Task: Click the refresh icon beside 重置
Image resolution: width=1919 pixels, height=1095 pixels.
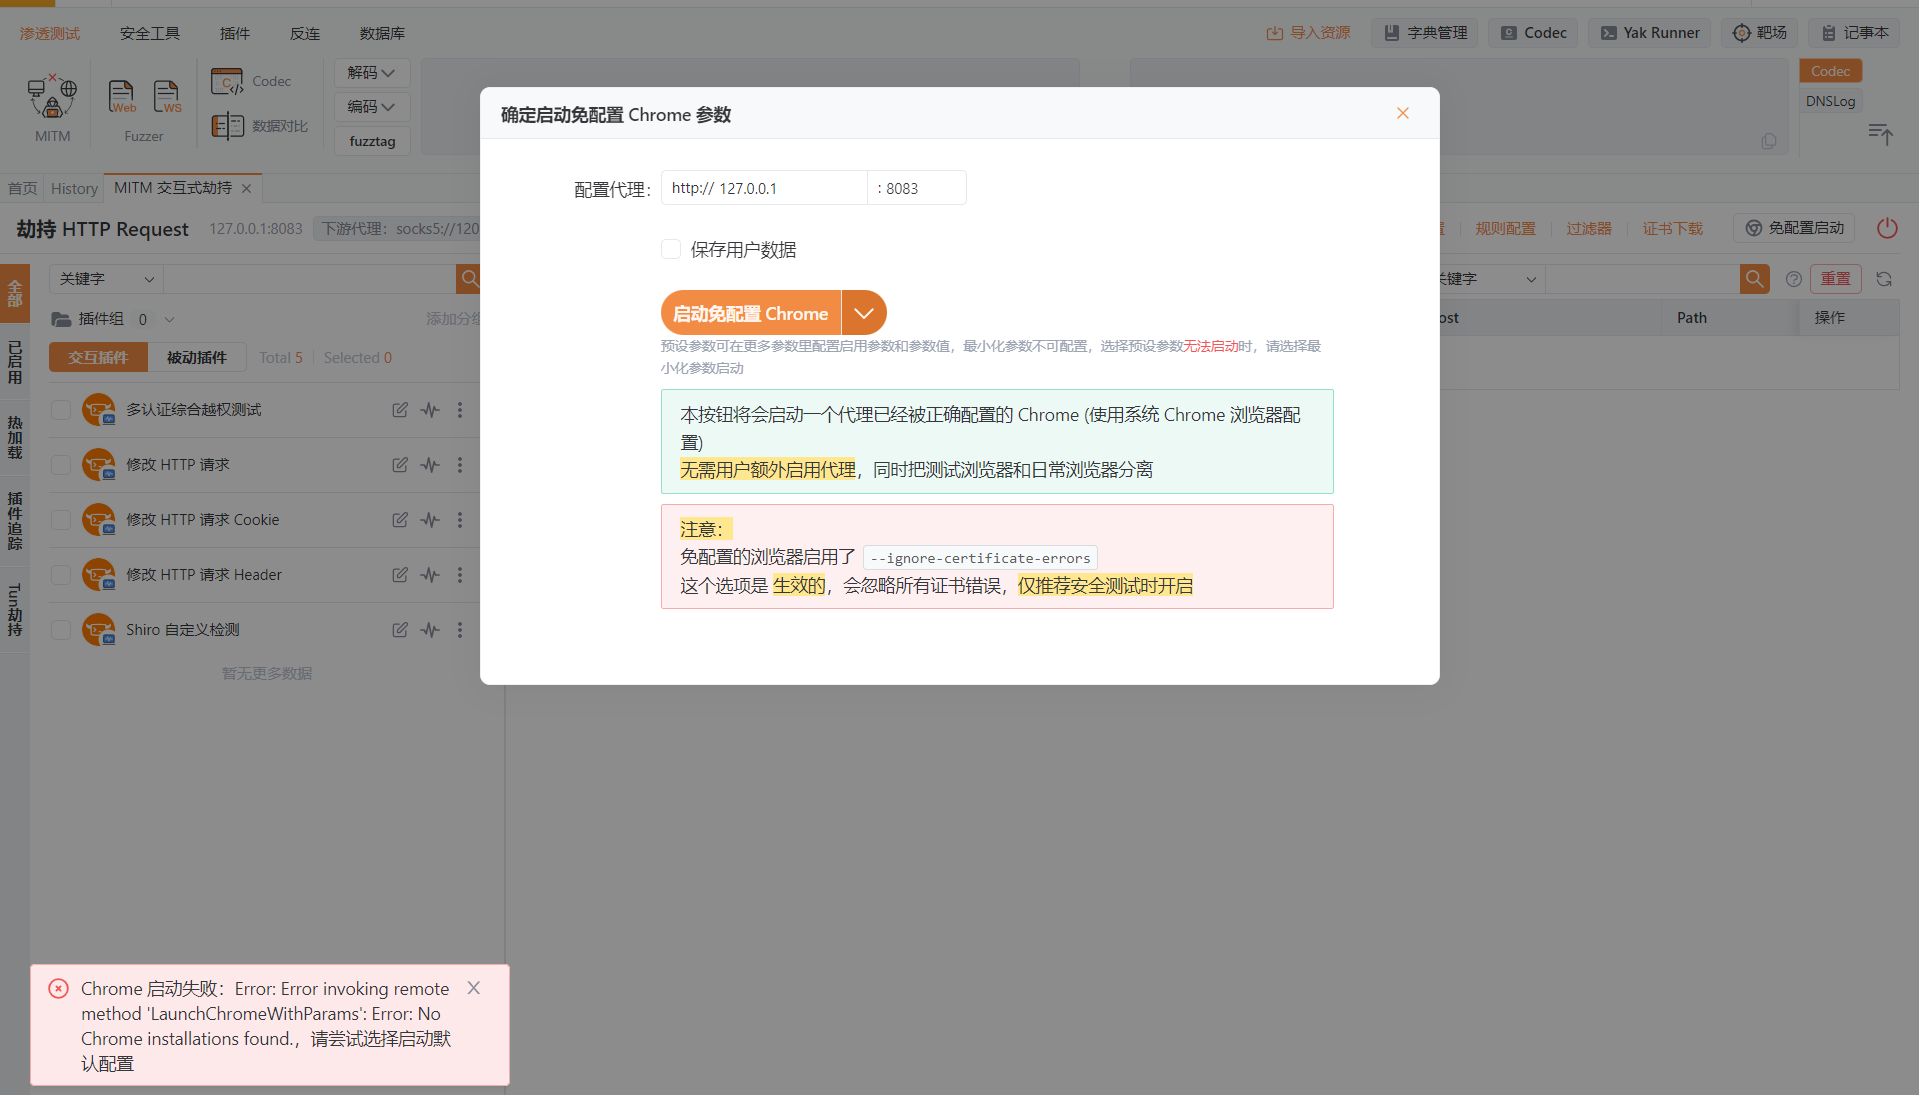Action: 1884,279
